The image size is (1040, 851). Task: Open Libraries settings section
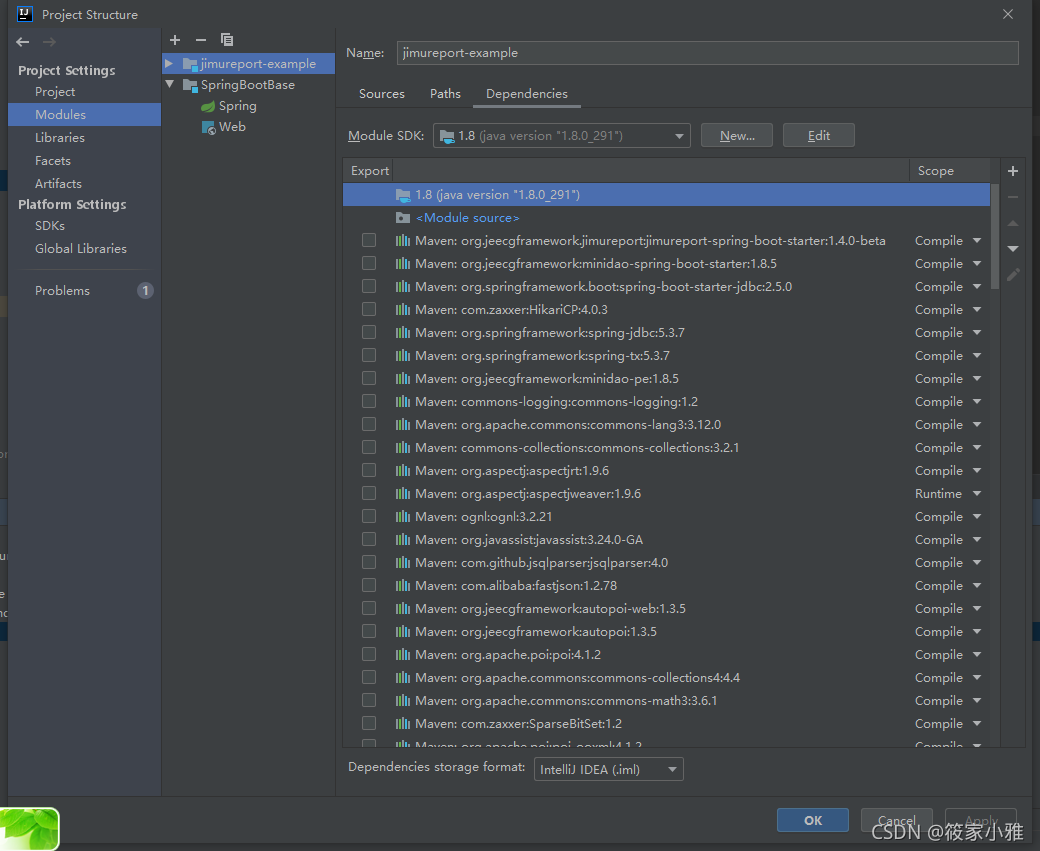(x=60, y=137)
